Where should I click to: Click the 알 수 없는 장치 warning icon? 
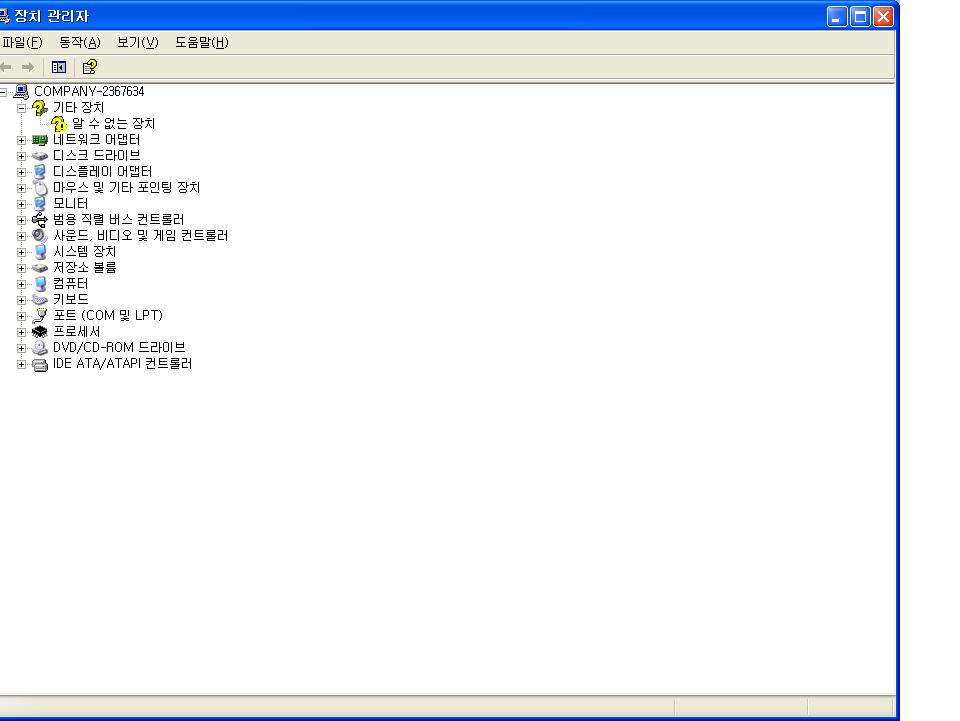coord(59,124)
